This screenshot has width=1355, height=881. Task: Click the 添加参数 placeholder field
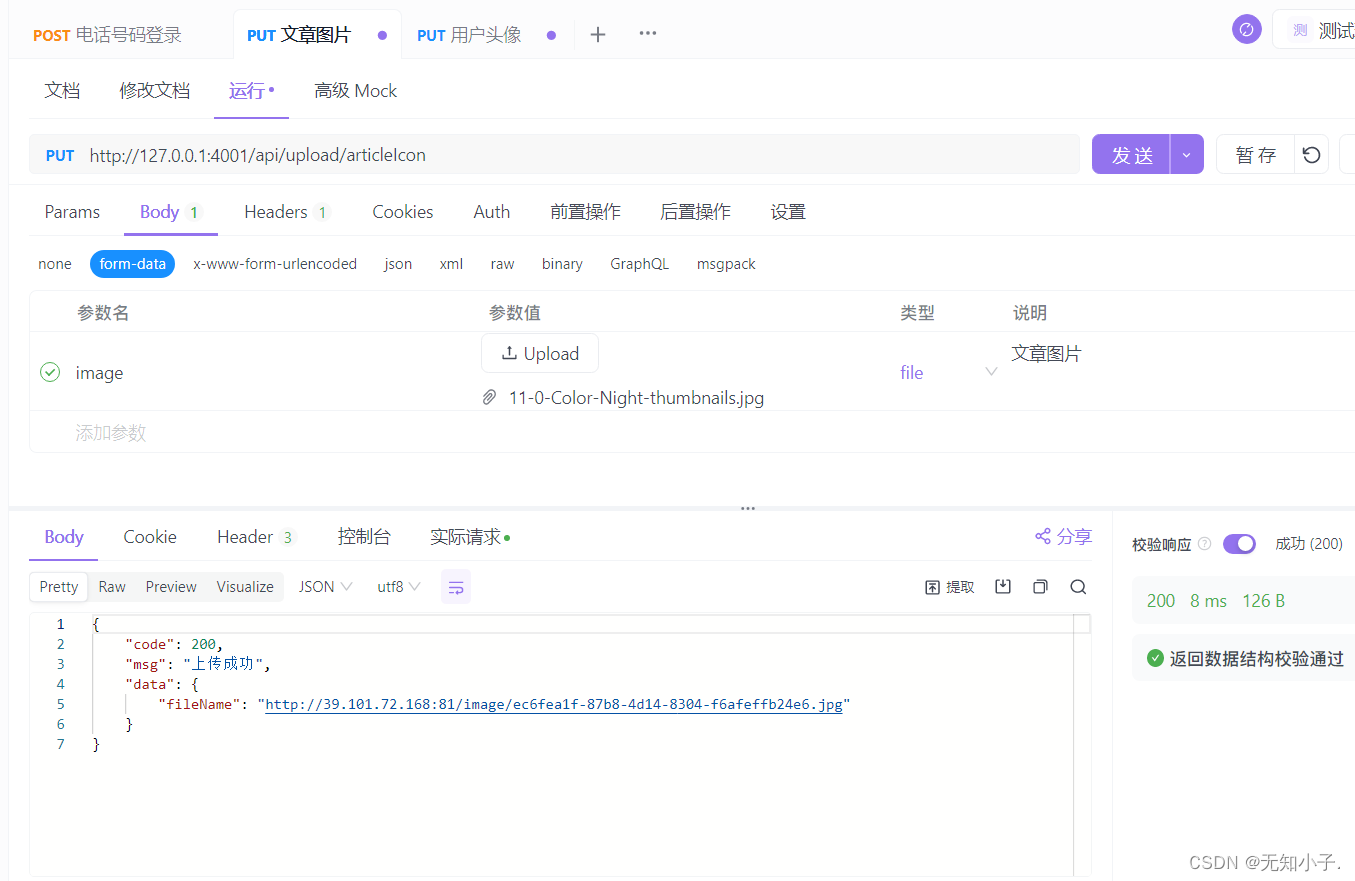coord(111,432)
